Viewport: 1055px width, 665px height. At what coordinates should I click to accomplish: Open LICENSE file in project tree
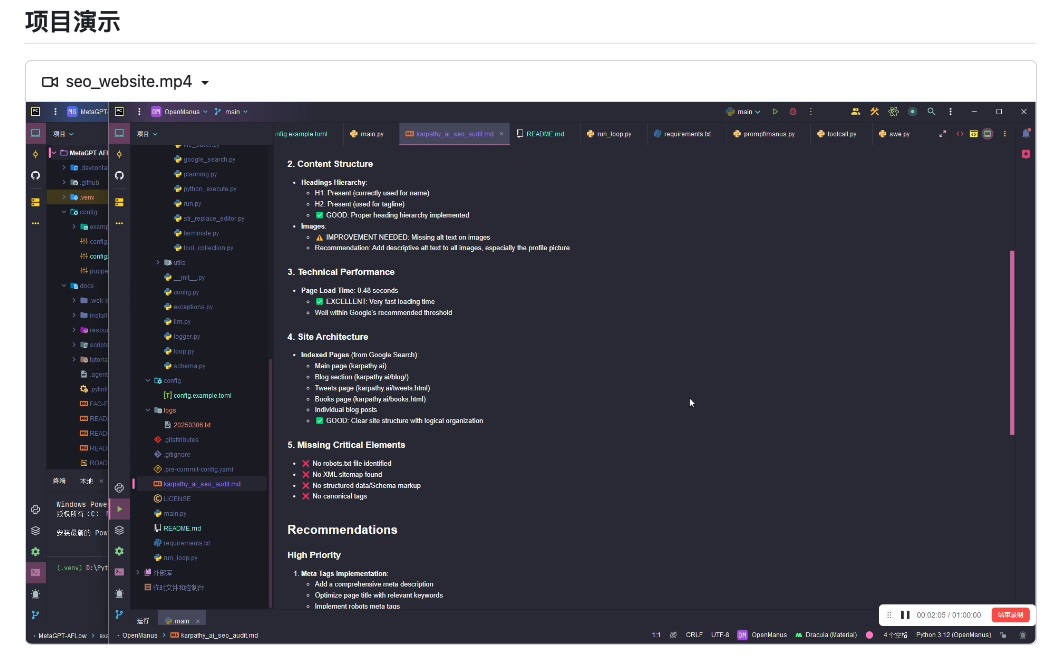pyautogui.click(x=176, y=498)
